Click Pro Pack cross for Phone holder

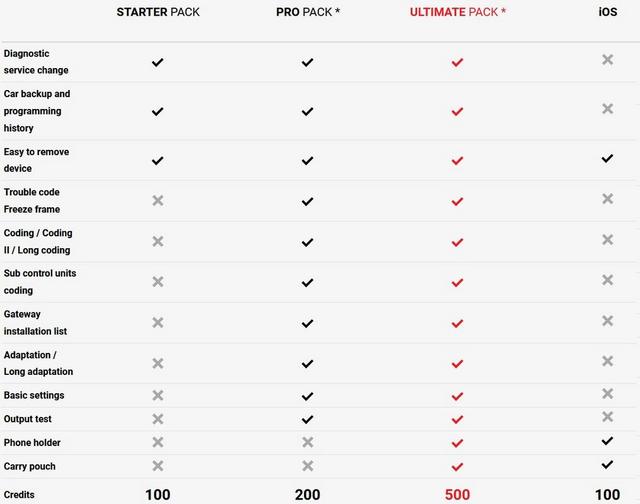pos(307,442)
